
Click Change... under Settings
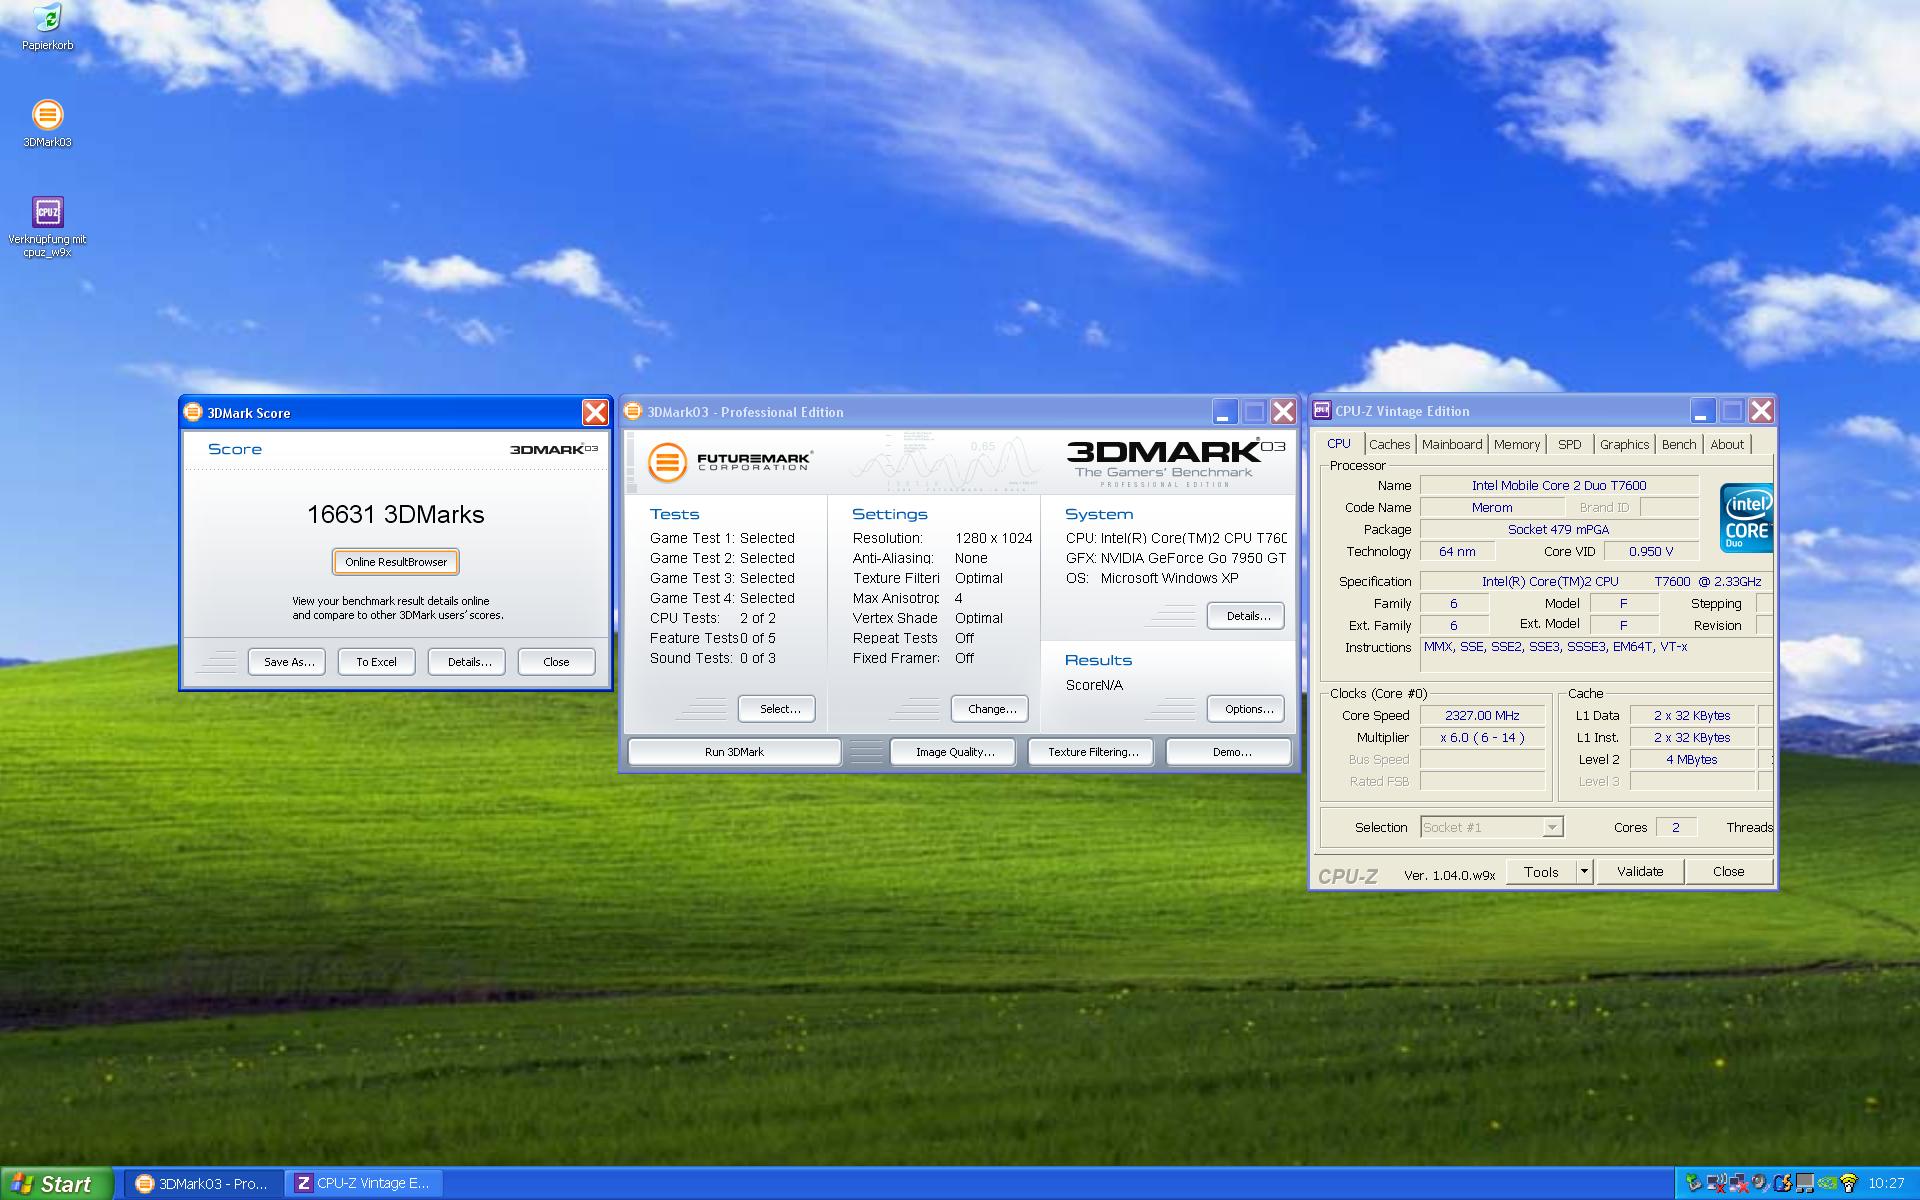pyautogui.click(x=990, y=709)
